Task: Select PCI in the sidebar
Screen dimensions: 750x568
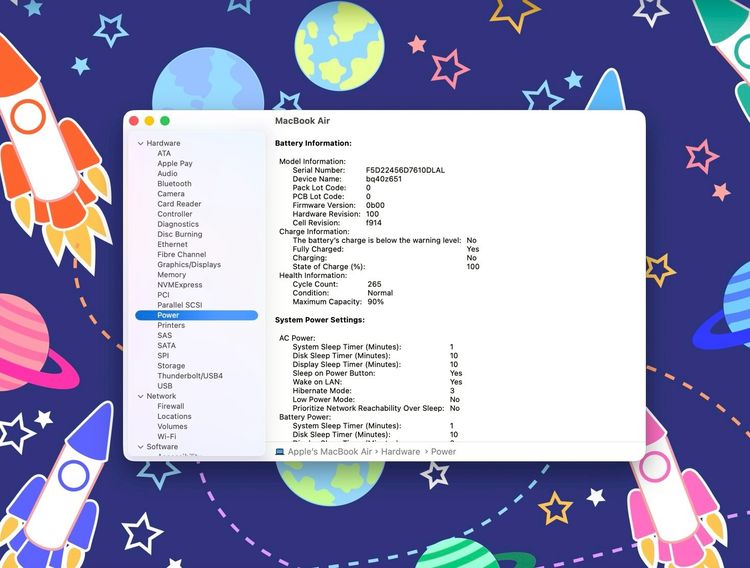Action: coord(164,295)
